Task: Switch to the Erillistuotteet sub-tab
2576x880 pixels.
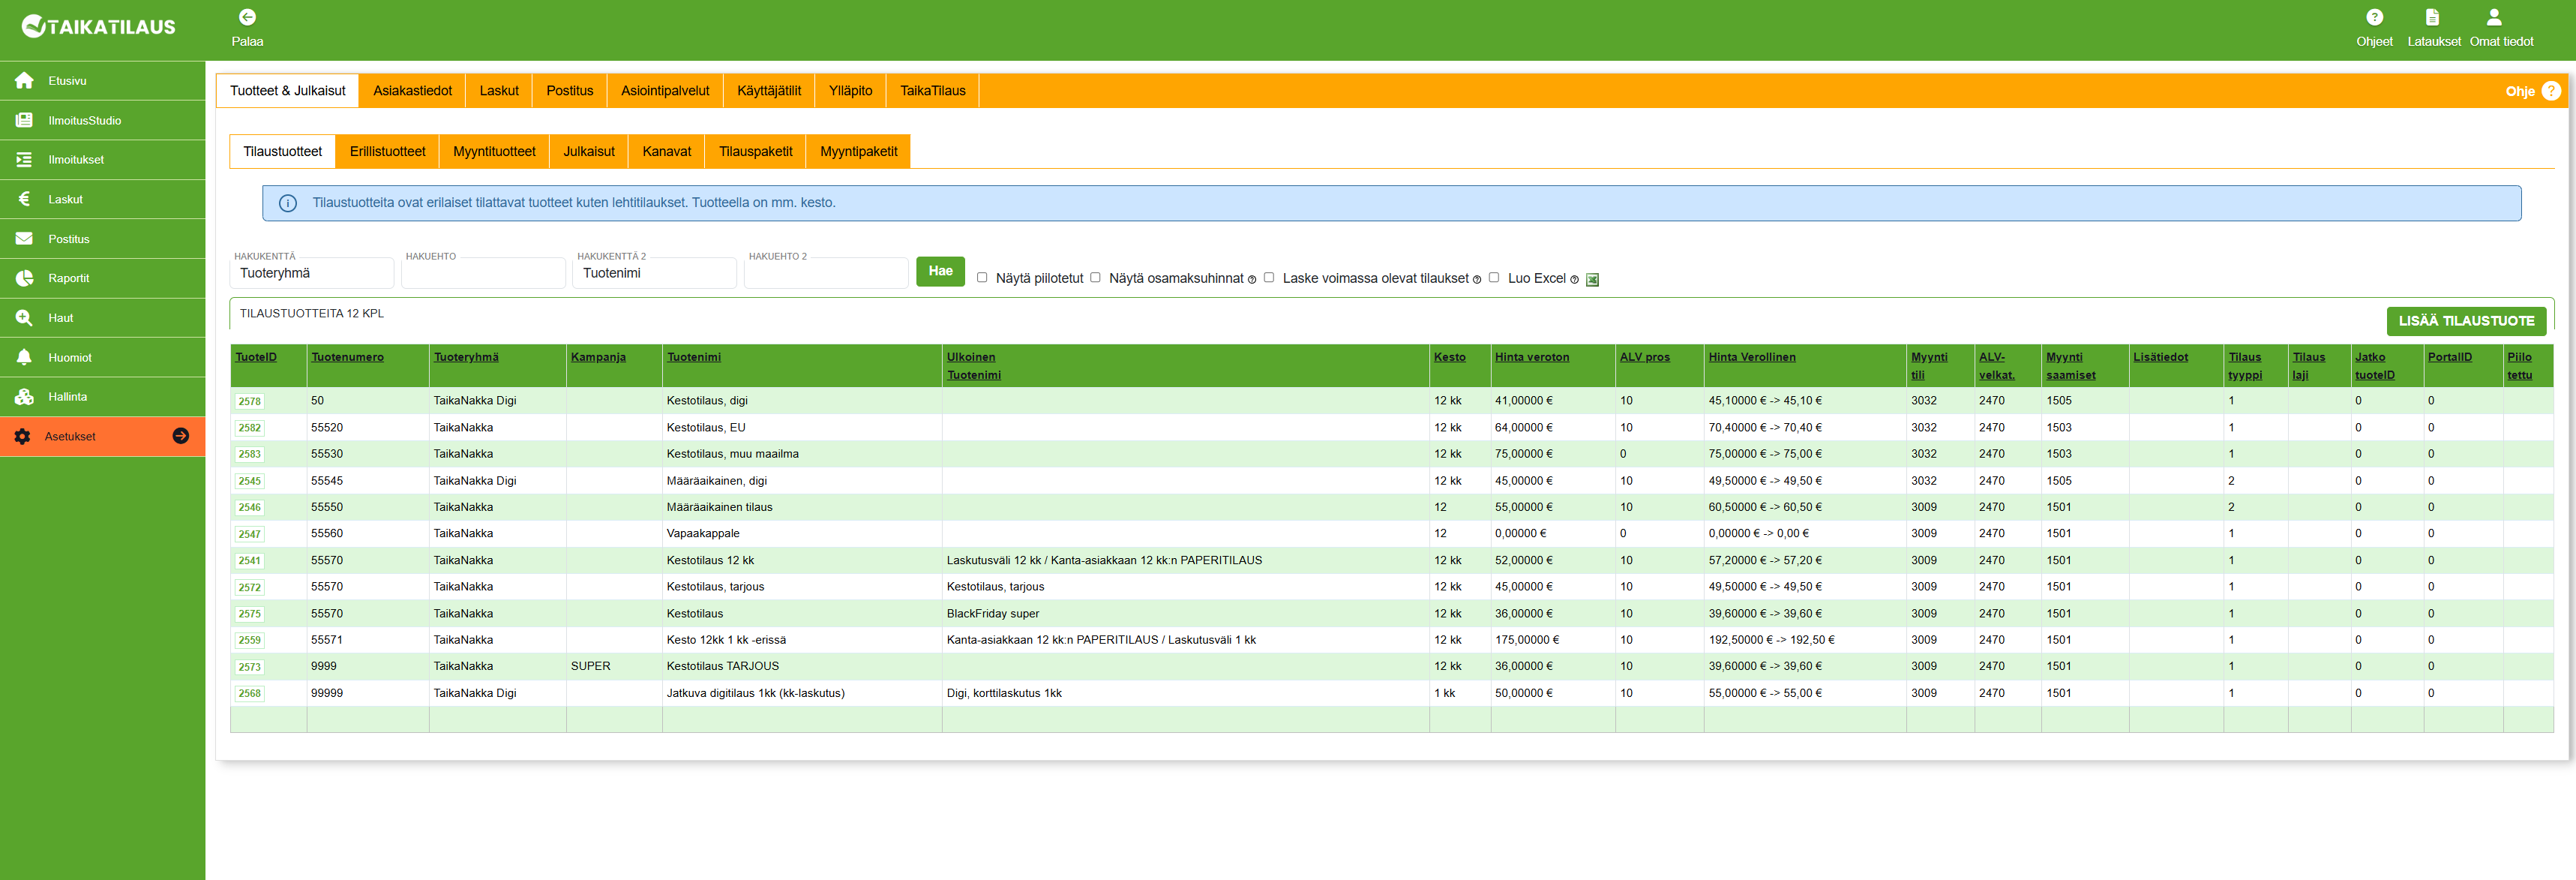Action: point(387,152)
